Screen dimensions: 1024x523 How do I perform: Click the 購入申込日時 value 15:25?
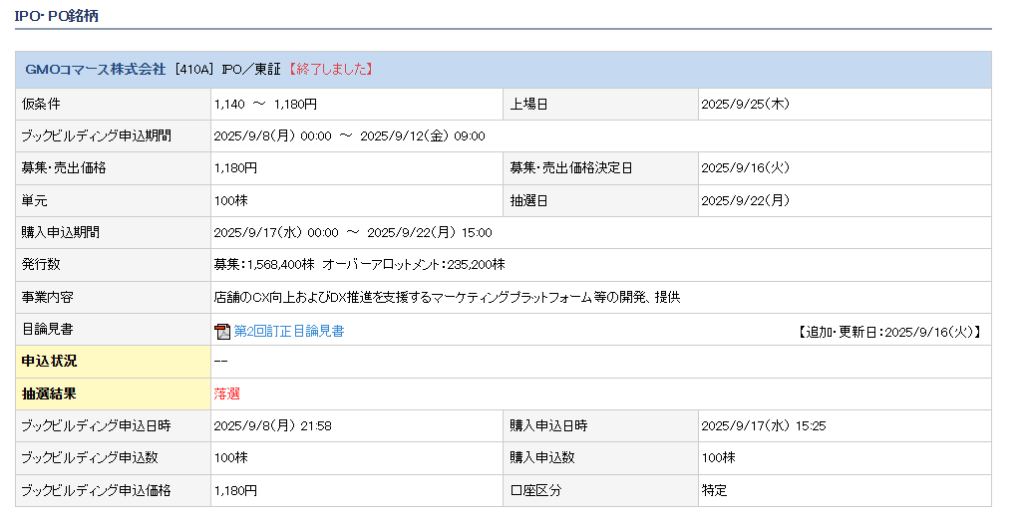[763, 426]
